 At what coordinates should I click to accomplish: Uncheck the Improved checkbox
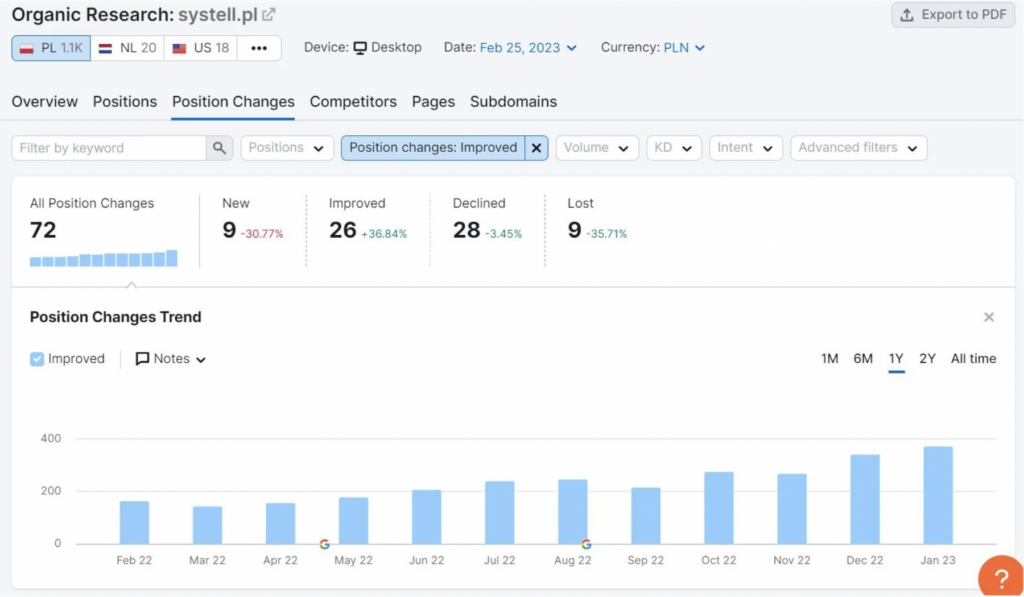click(x=37, y=359)
